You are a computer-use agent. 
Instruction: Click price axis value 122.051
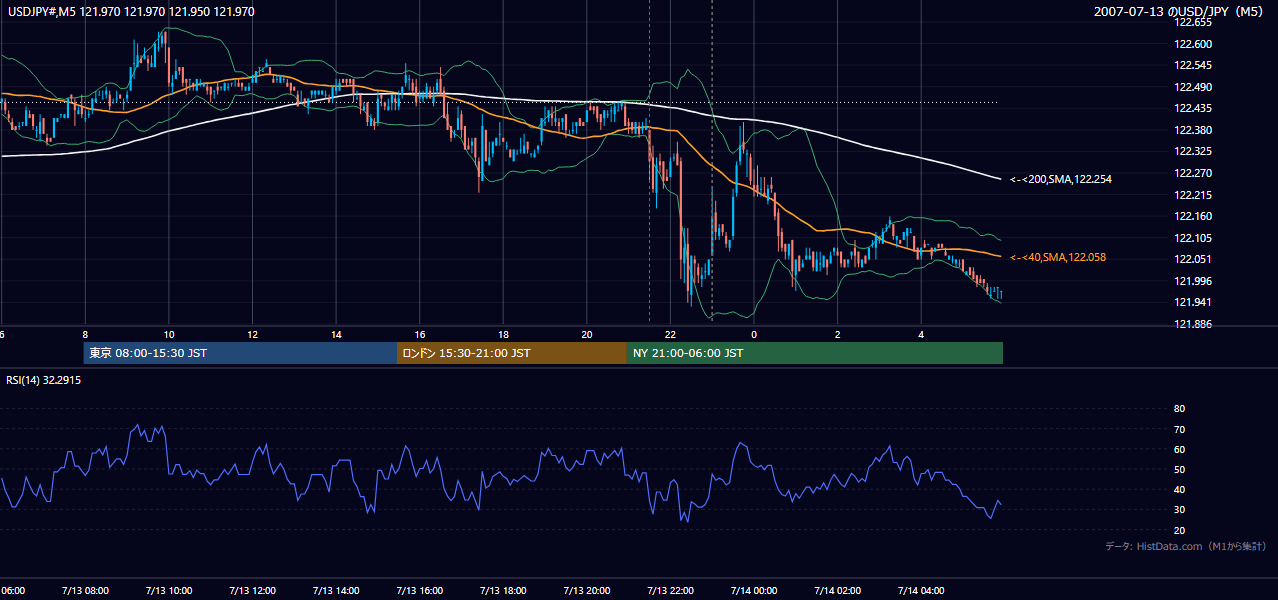1194,259
